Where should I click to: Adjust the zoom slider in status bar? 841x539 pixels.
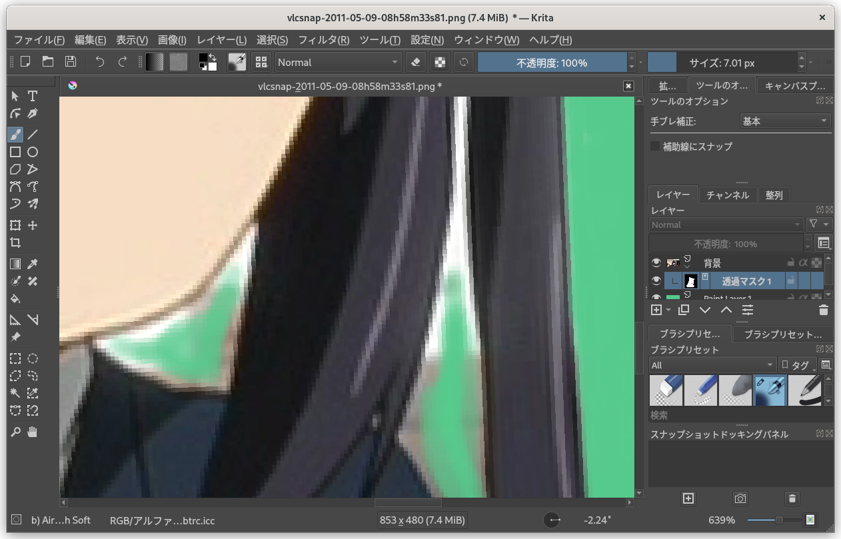coord(772,520)
